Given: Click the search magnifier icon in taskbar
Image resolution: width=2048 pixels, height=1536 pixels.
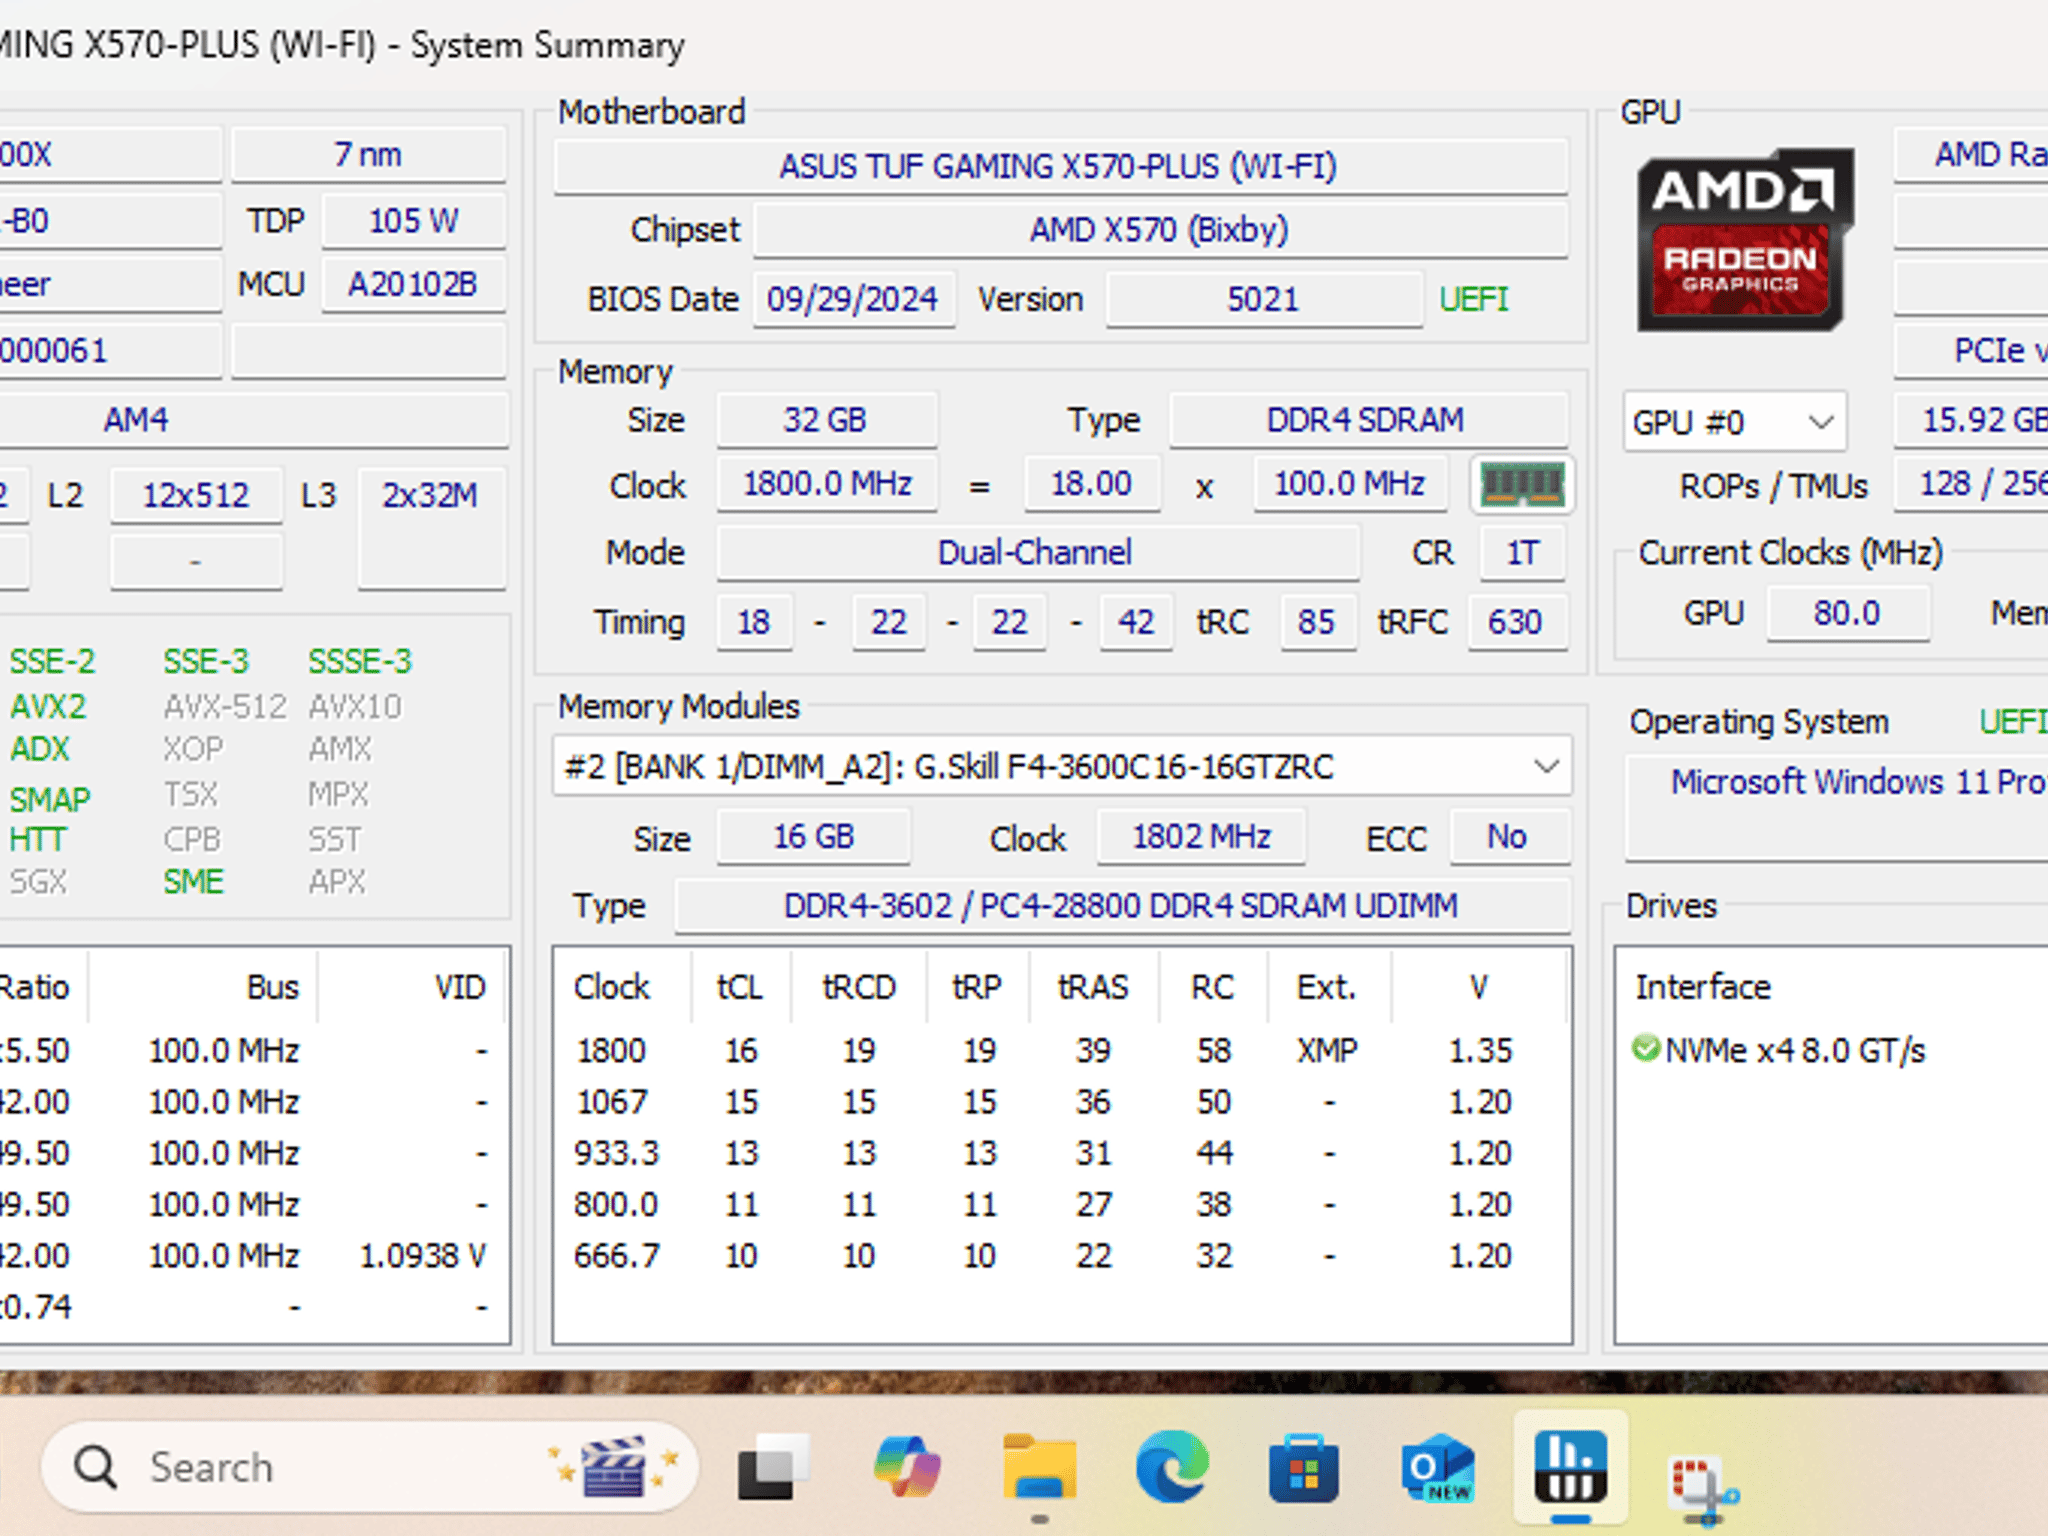Looking at the screenshot, I should (x=96, y=1467).
